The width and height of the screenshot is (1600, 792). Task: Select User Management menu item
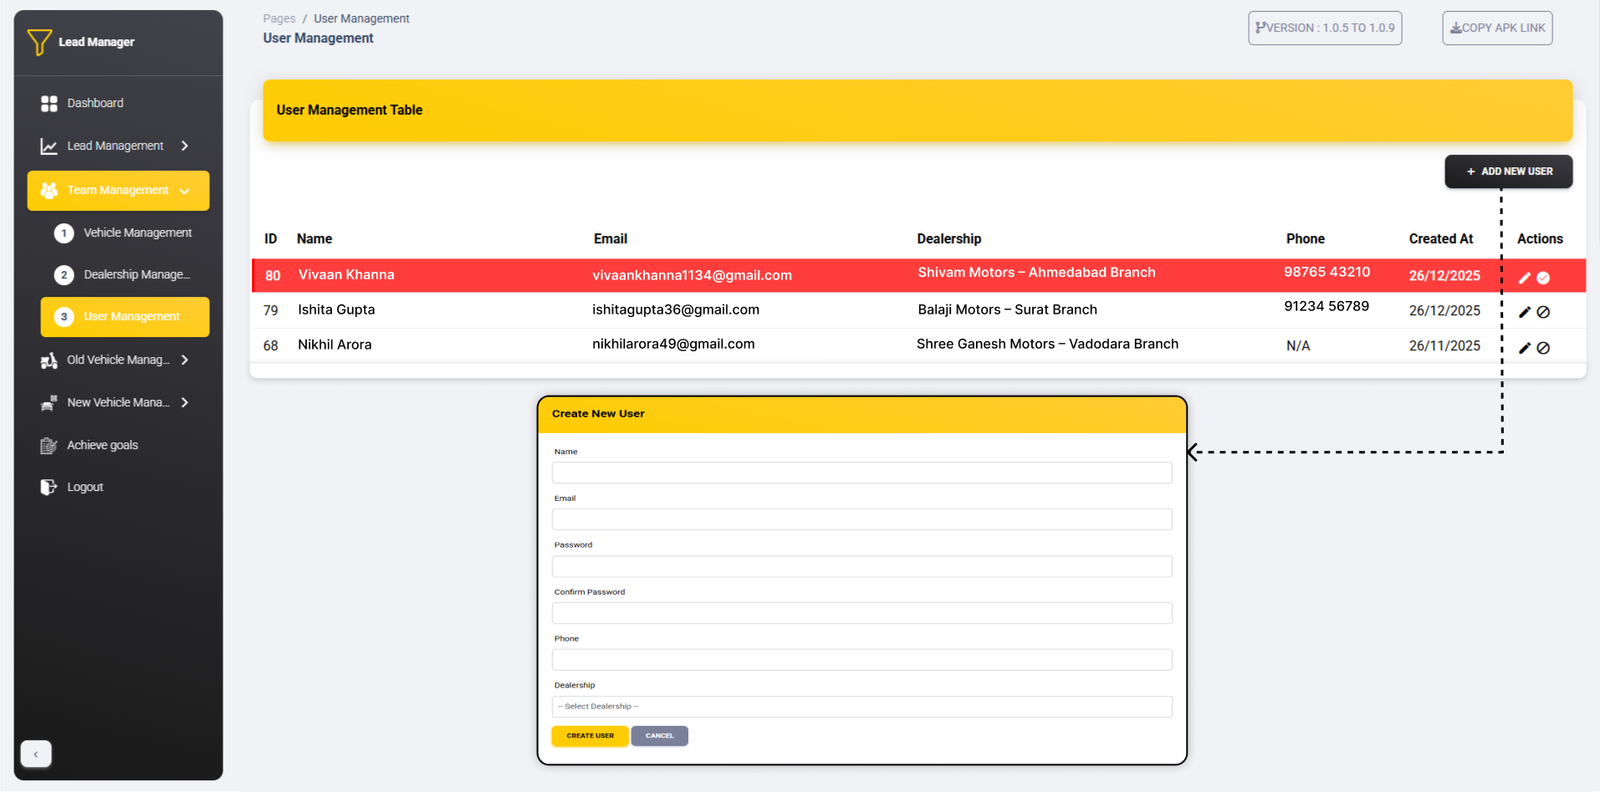tap(125, 317)
